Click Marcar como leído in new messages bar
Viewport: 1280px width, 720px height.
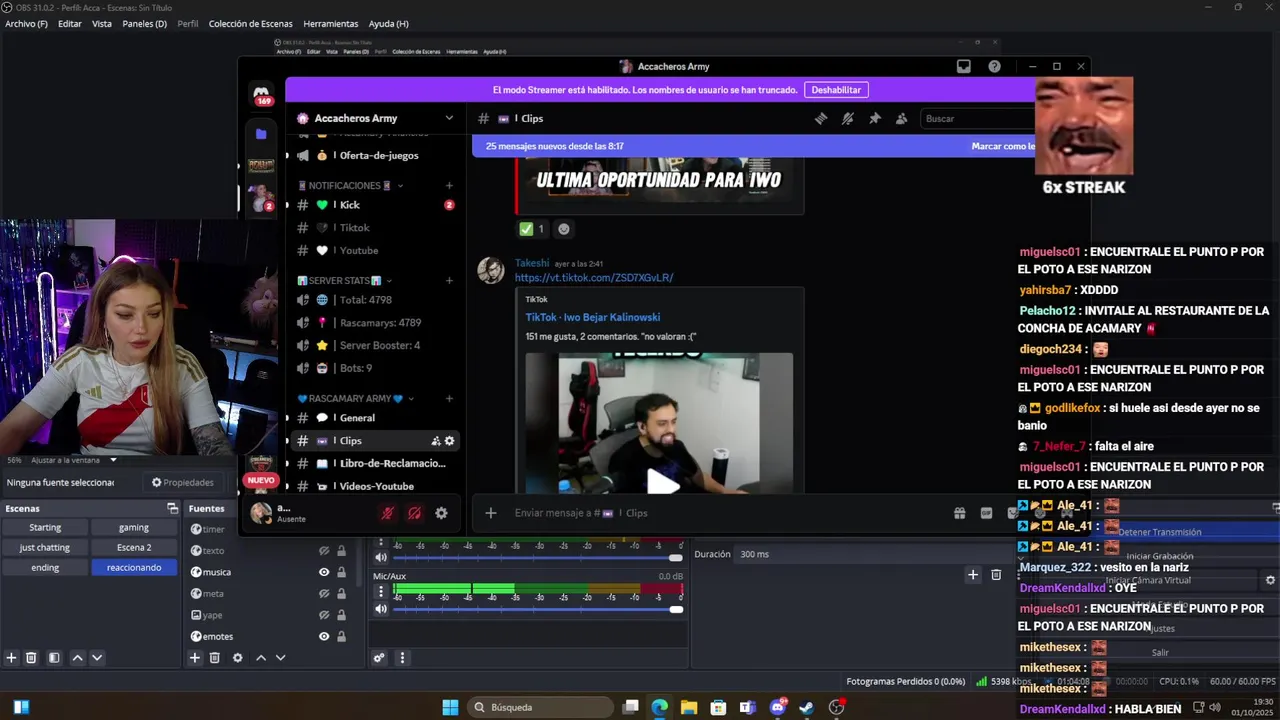(1003, 146)
